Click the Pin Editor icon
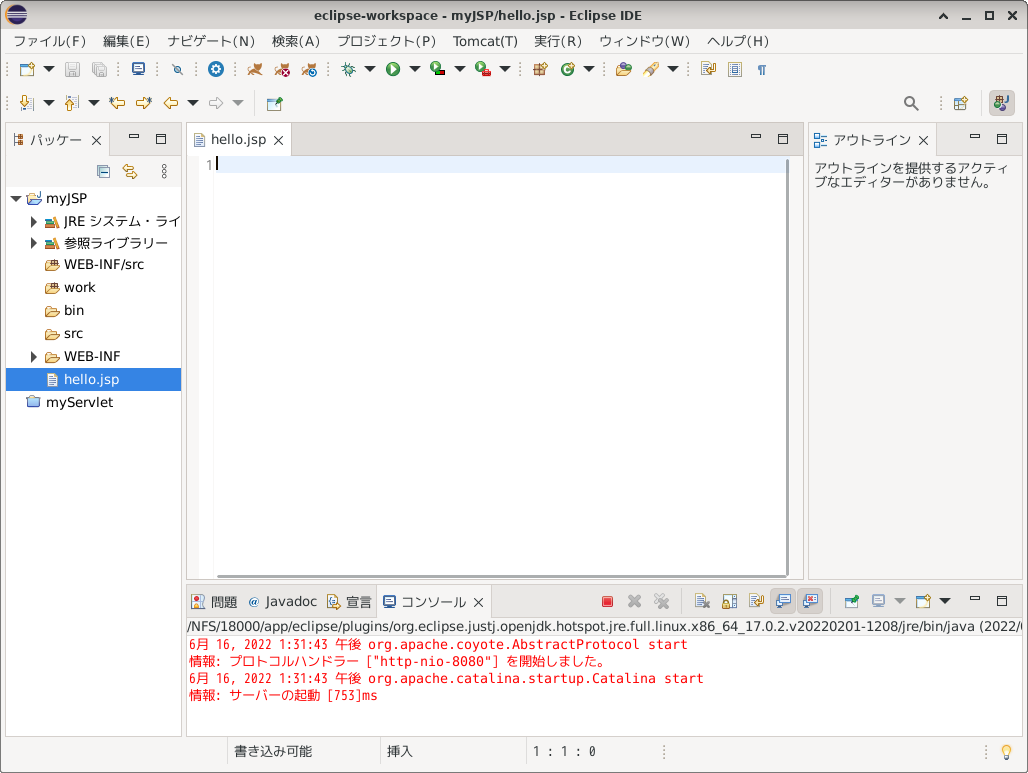 (275, 104)
